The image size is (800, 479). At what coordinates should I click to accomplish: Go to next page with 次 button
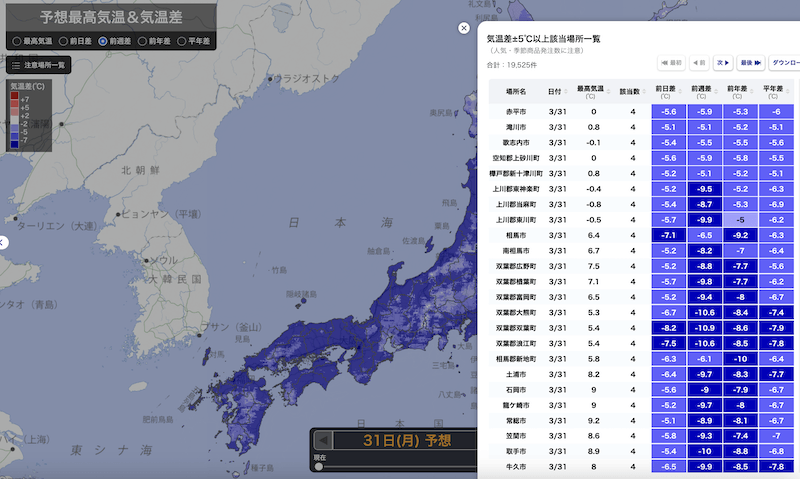[x=723, y=63]
